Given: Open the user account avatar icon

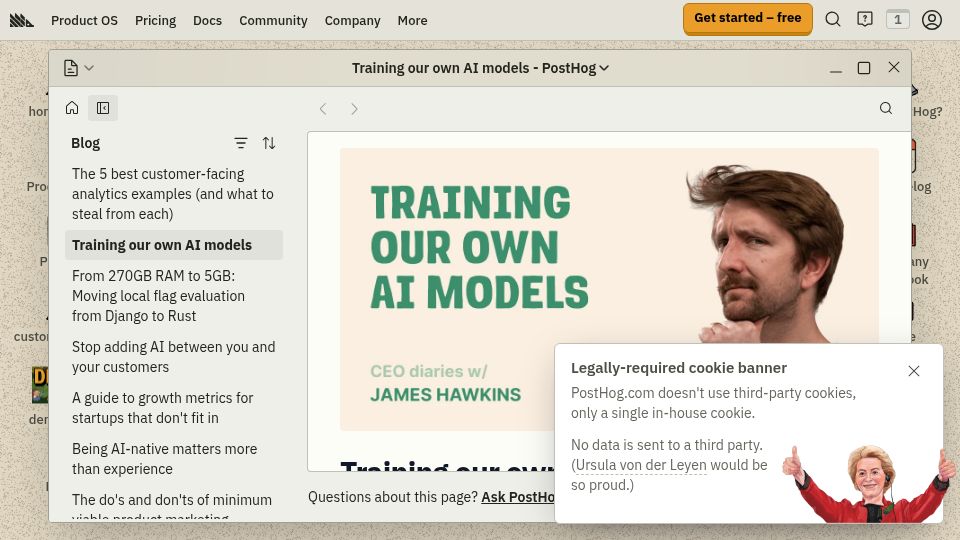Looking at the screenshot, I should click(x=932, y=20).
